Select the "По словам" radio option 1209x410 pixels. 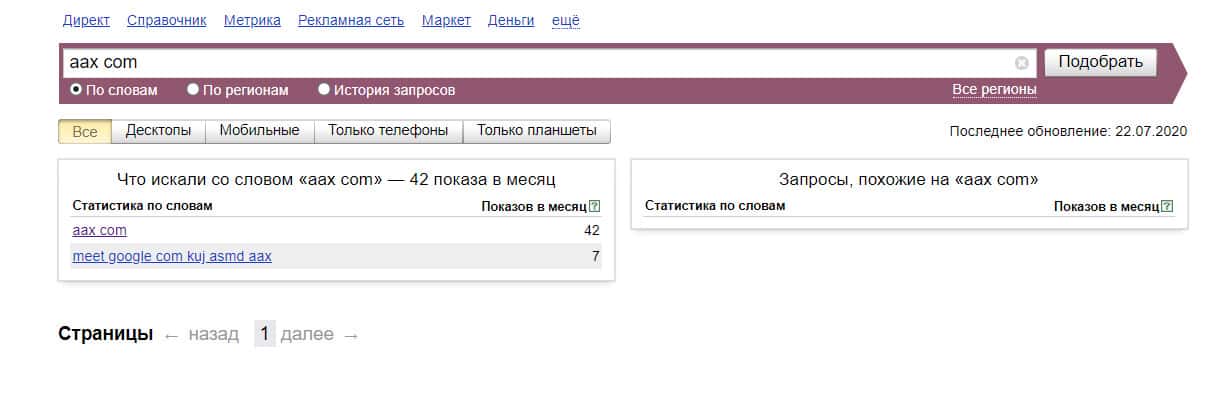(76, 90)
